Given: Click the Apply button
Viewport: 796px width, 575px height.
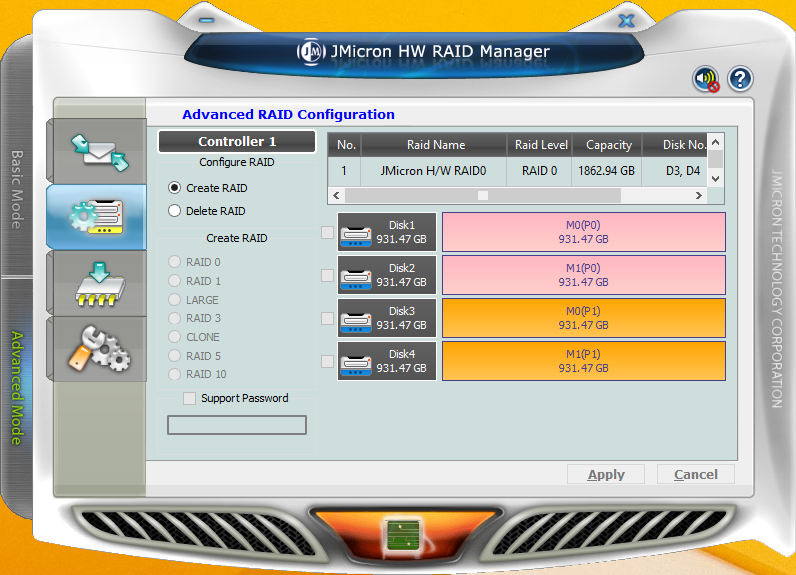Looking at the screenshot, I should point(606,475).
